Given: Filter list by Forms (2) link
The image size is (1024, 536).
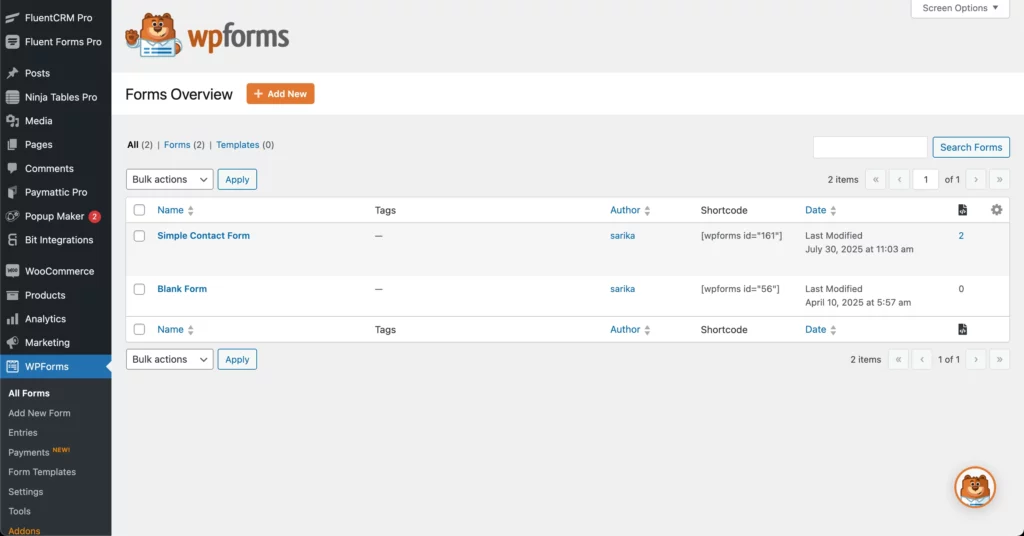Looking at the screenshot, I should [x=184, y=145].
